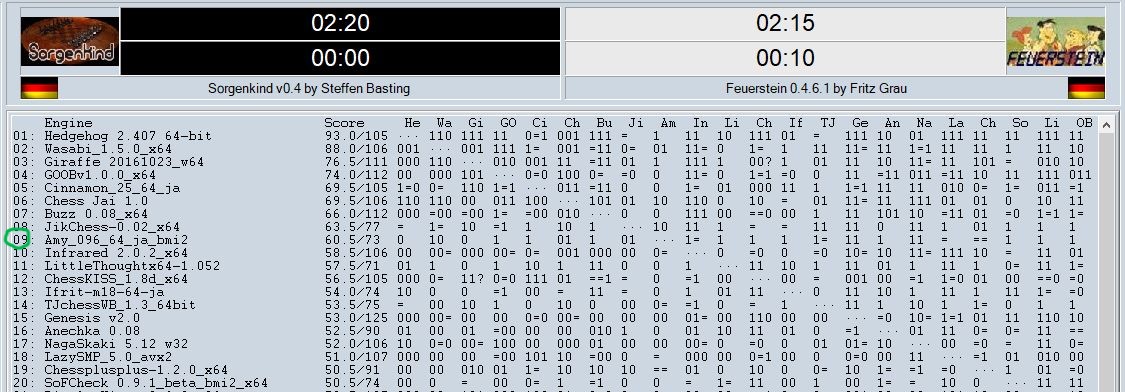
Task: Click the 'Wa' crosstable column header
Action: tap(444, 123)
